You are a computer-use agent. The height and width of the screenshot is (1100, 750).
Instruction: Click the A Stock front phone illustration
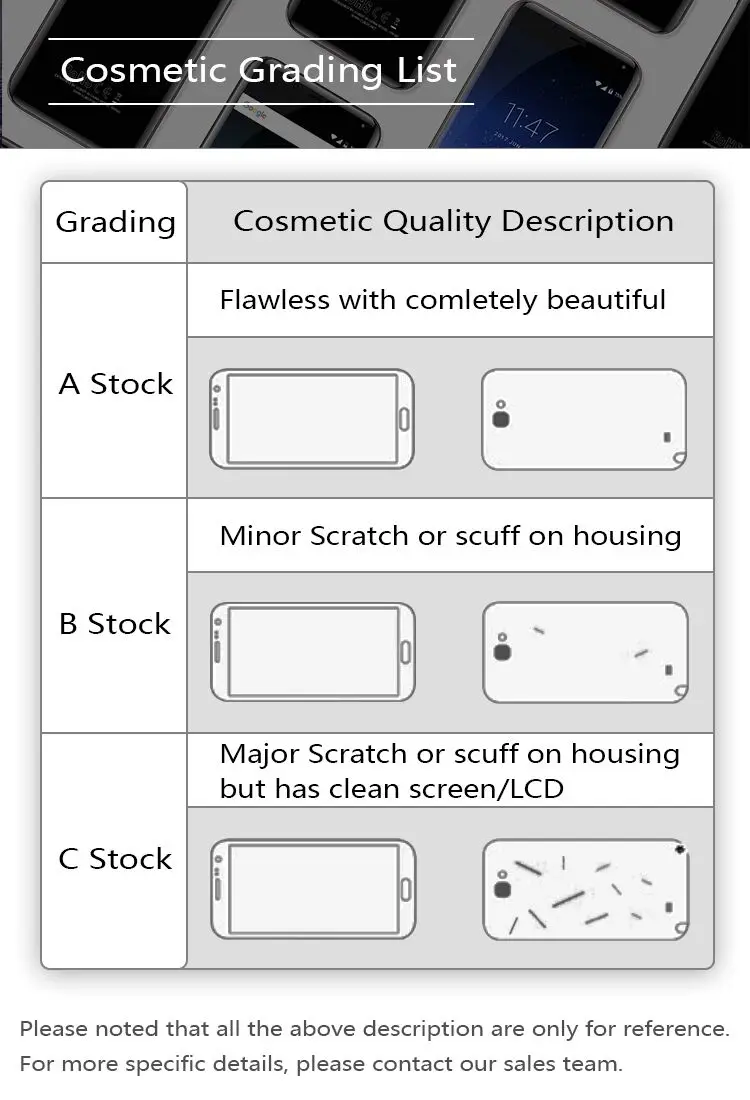click(x=312, y=419)
